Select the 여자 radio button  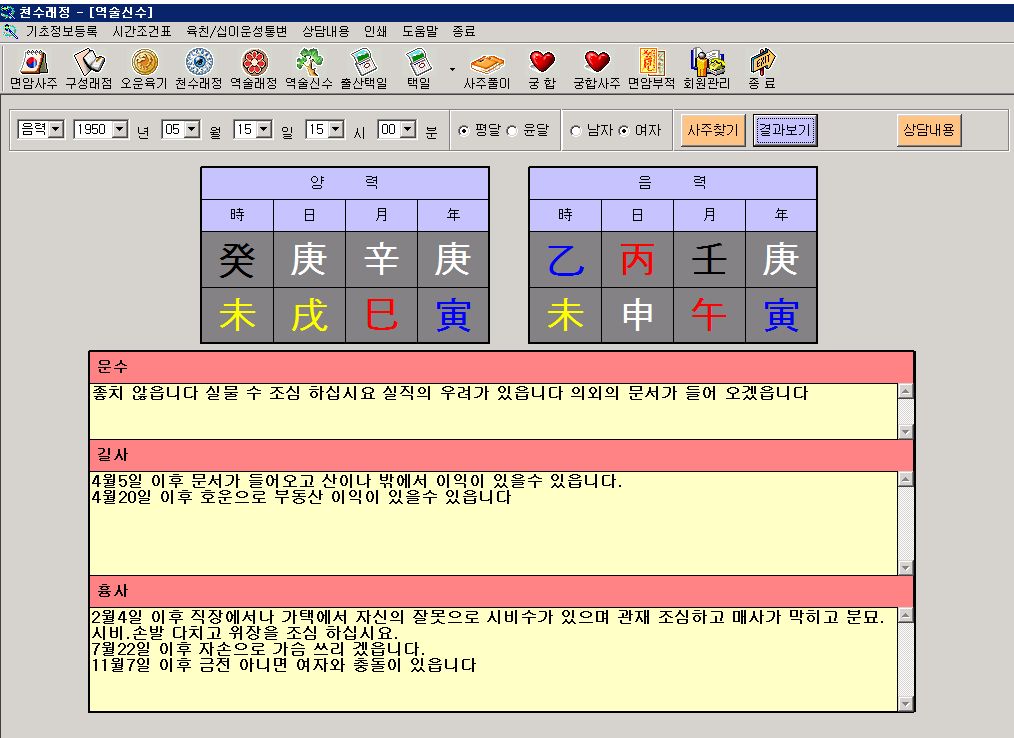[623, 131]
